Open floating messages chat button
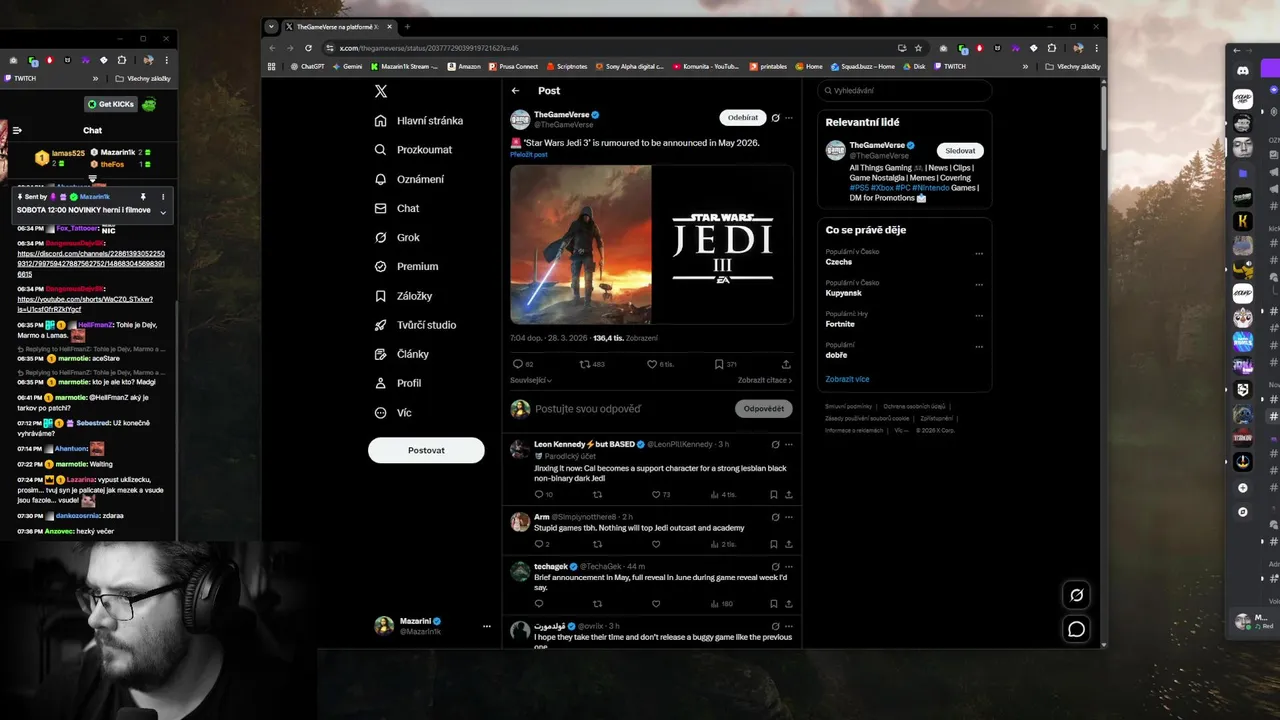 [x=1077, y=629]
